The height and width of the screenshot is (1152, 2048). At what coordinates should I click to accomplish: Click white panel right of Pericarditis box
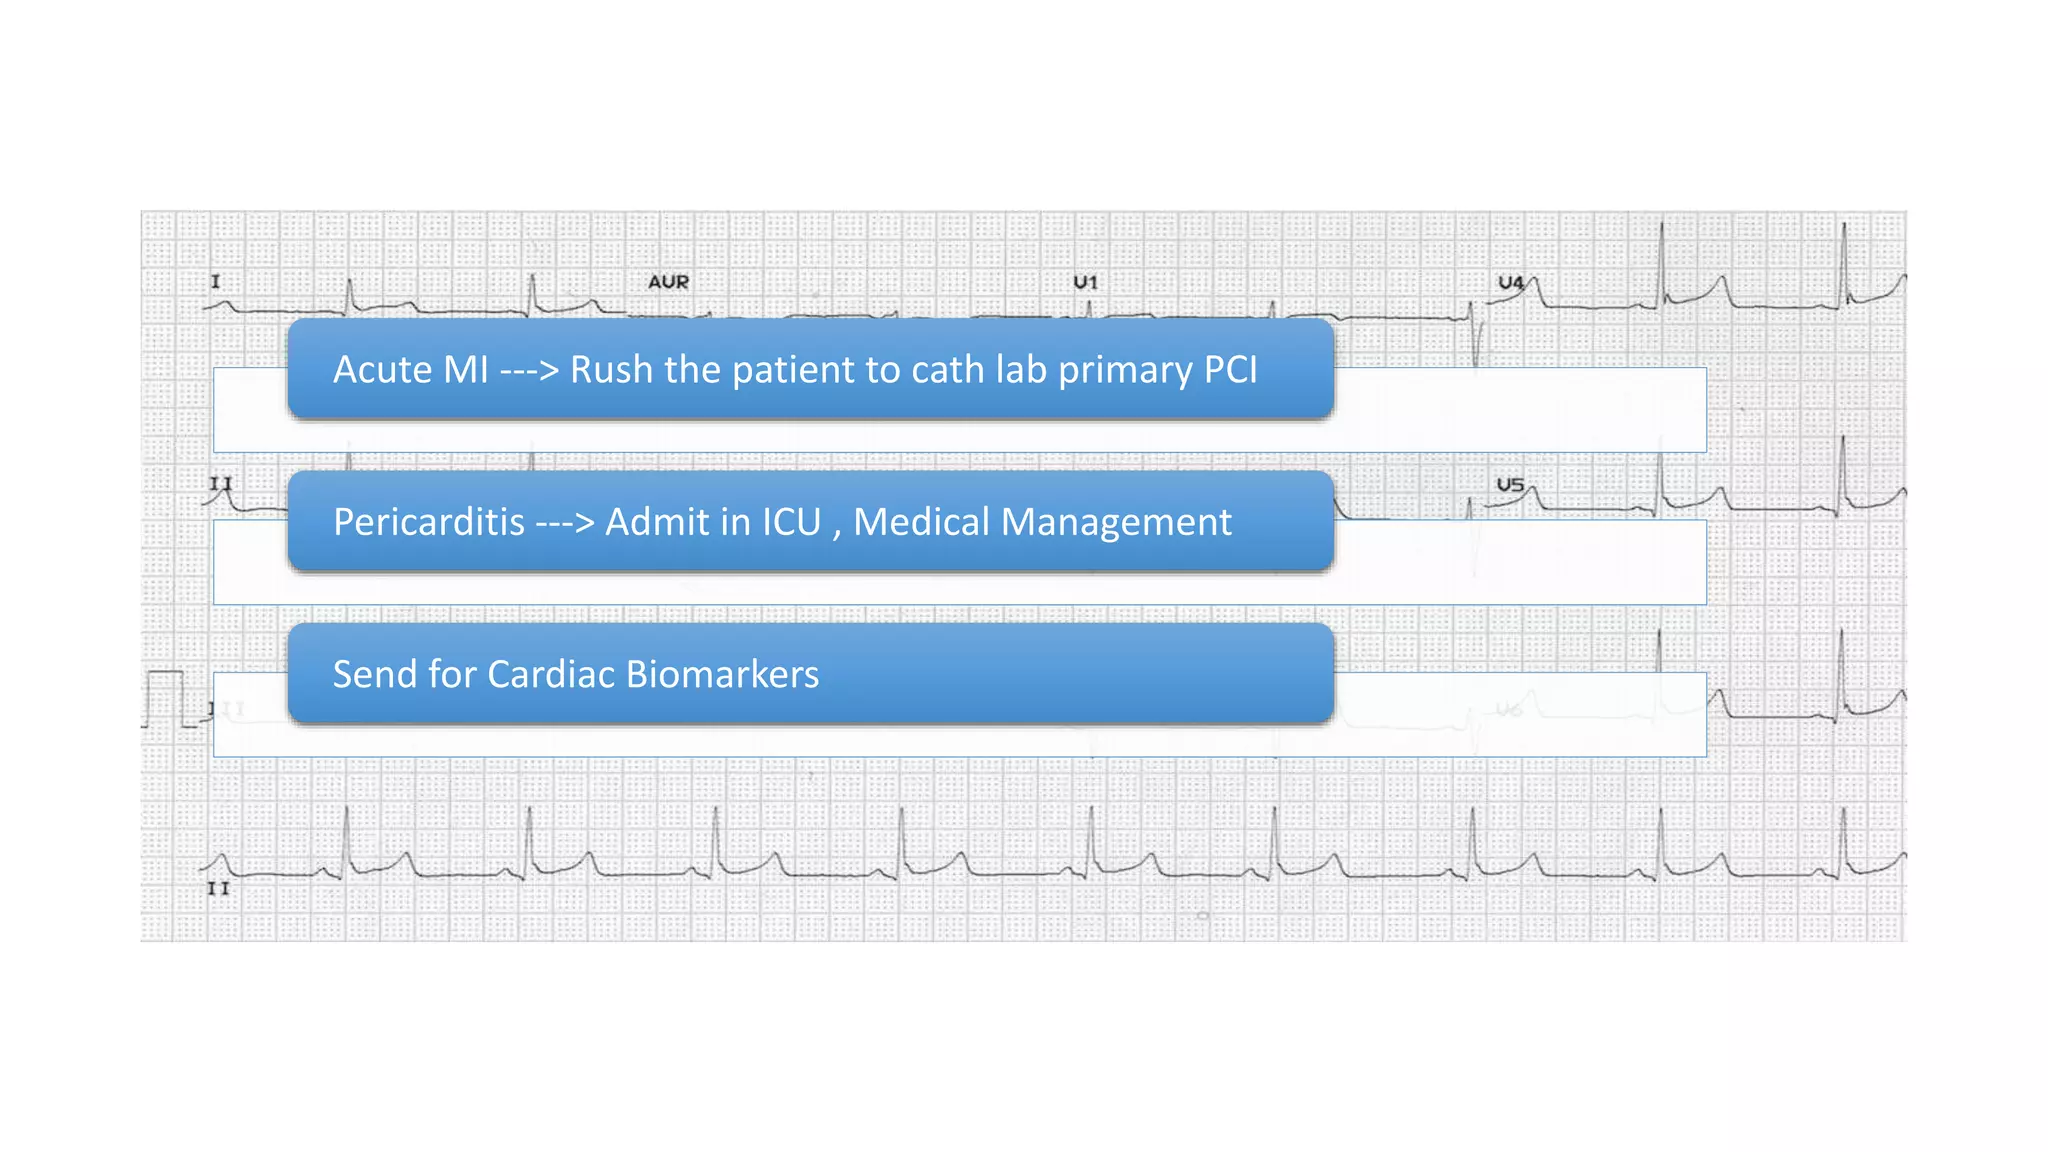pos(1520,562)
